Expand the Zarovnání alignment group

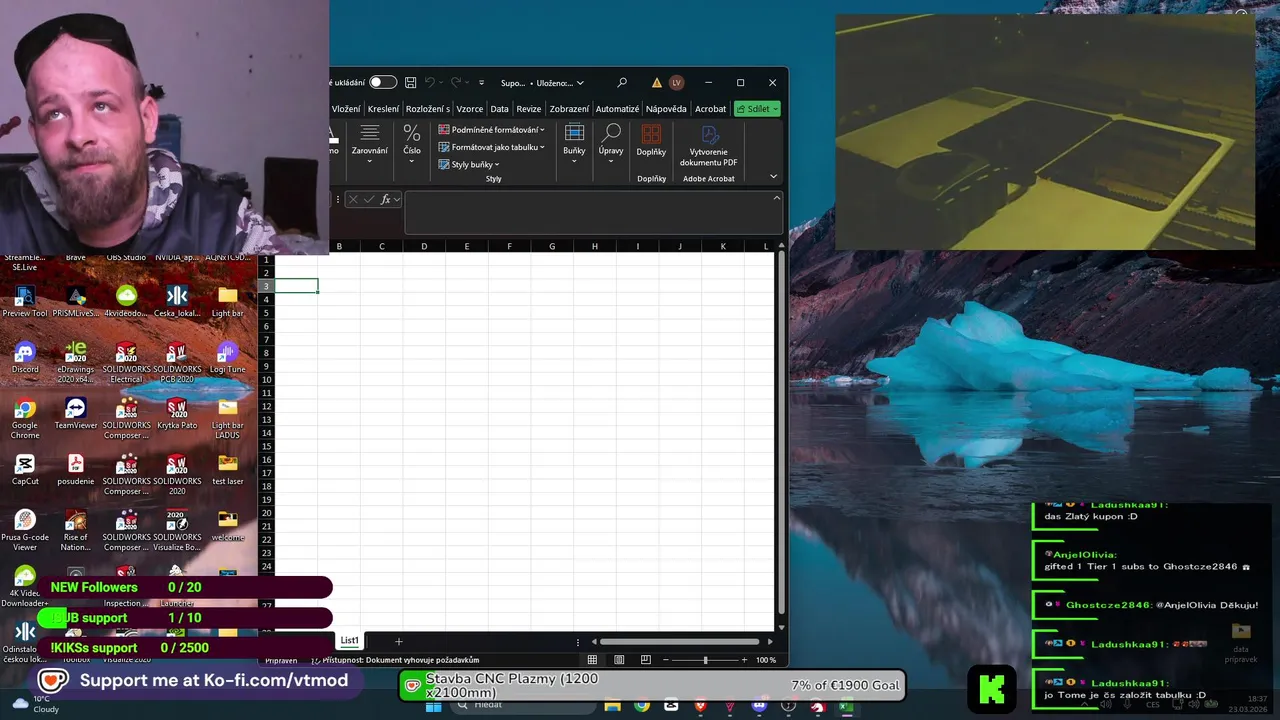[369, 142]
